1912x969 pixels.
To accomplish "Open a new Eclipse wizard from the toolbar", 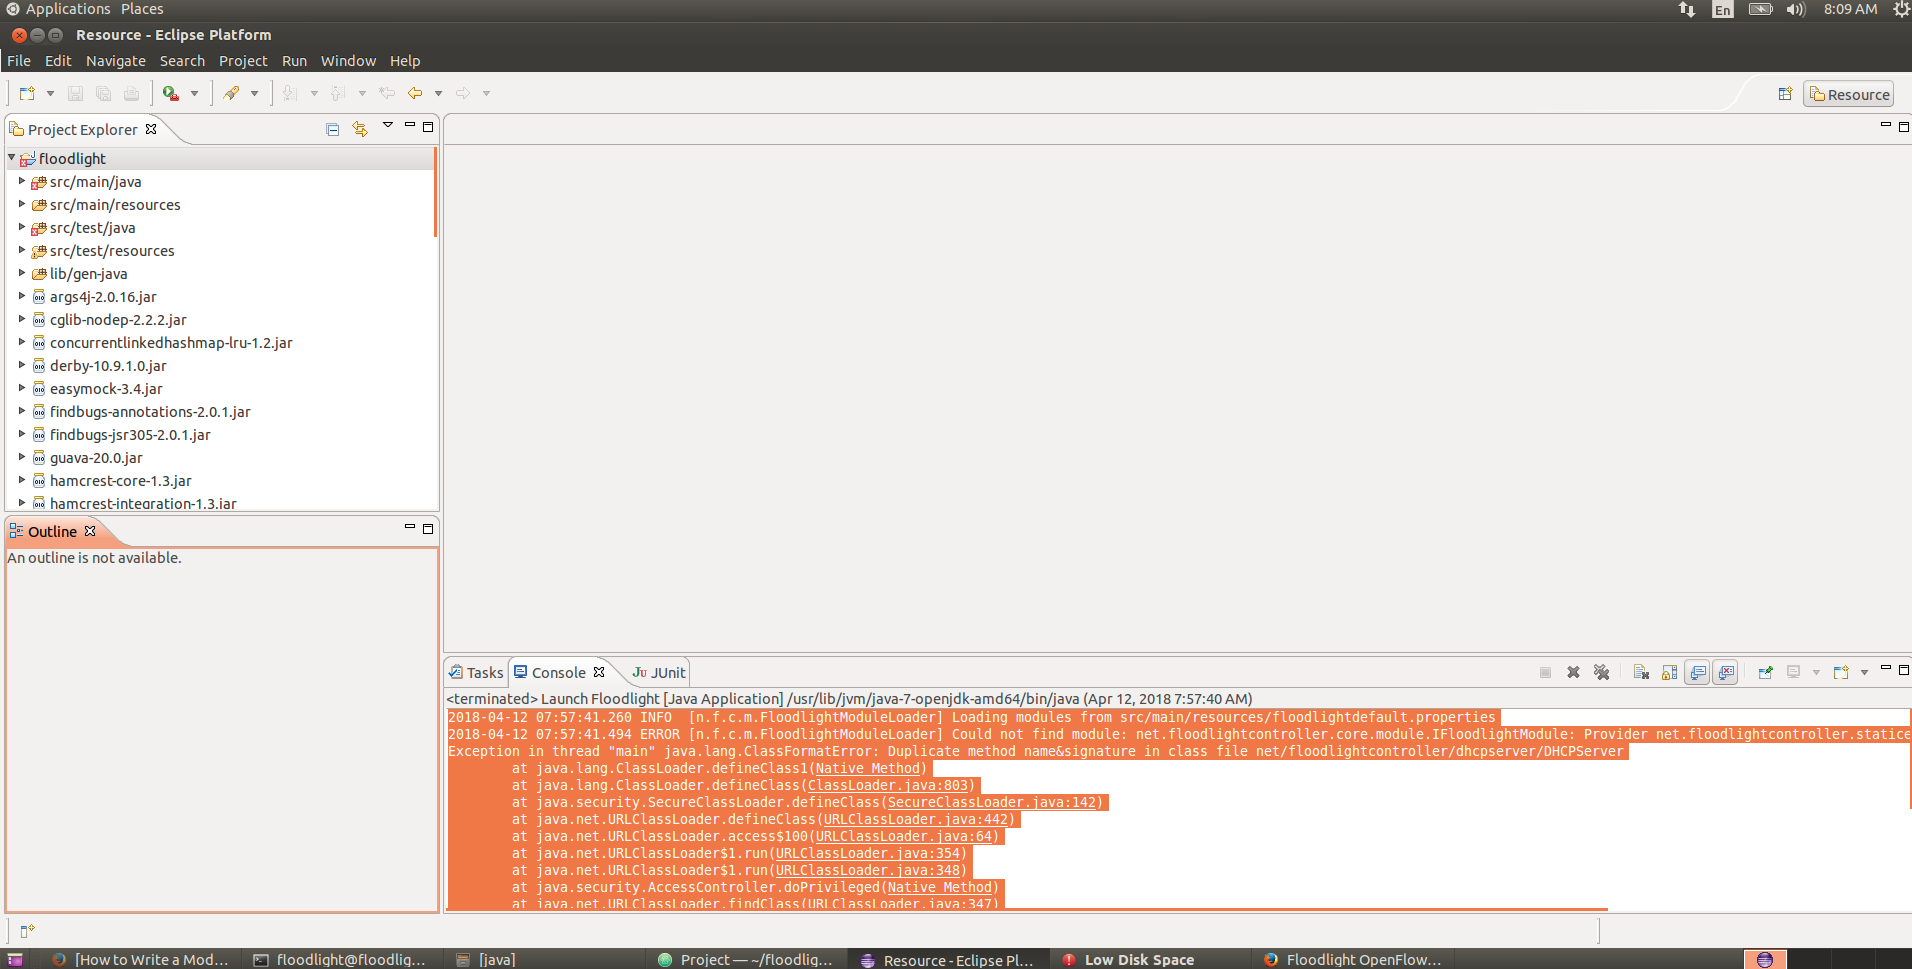I will tap(26, 93).
